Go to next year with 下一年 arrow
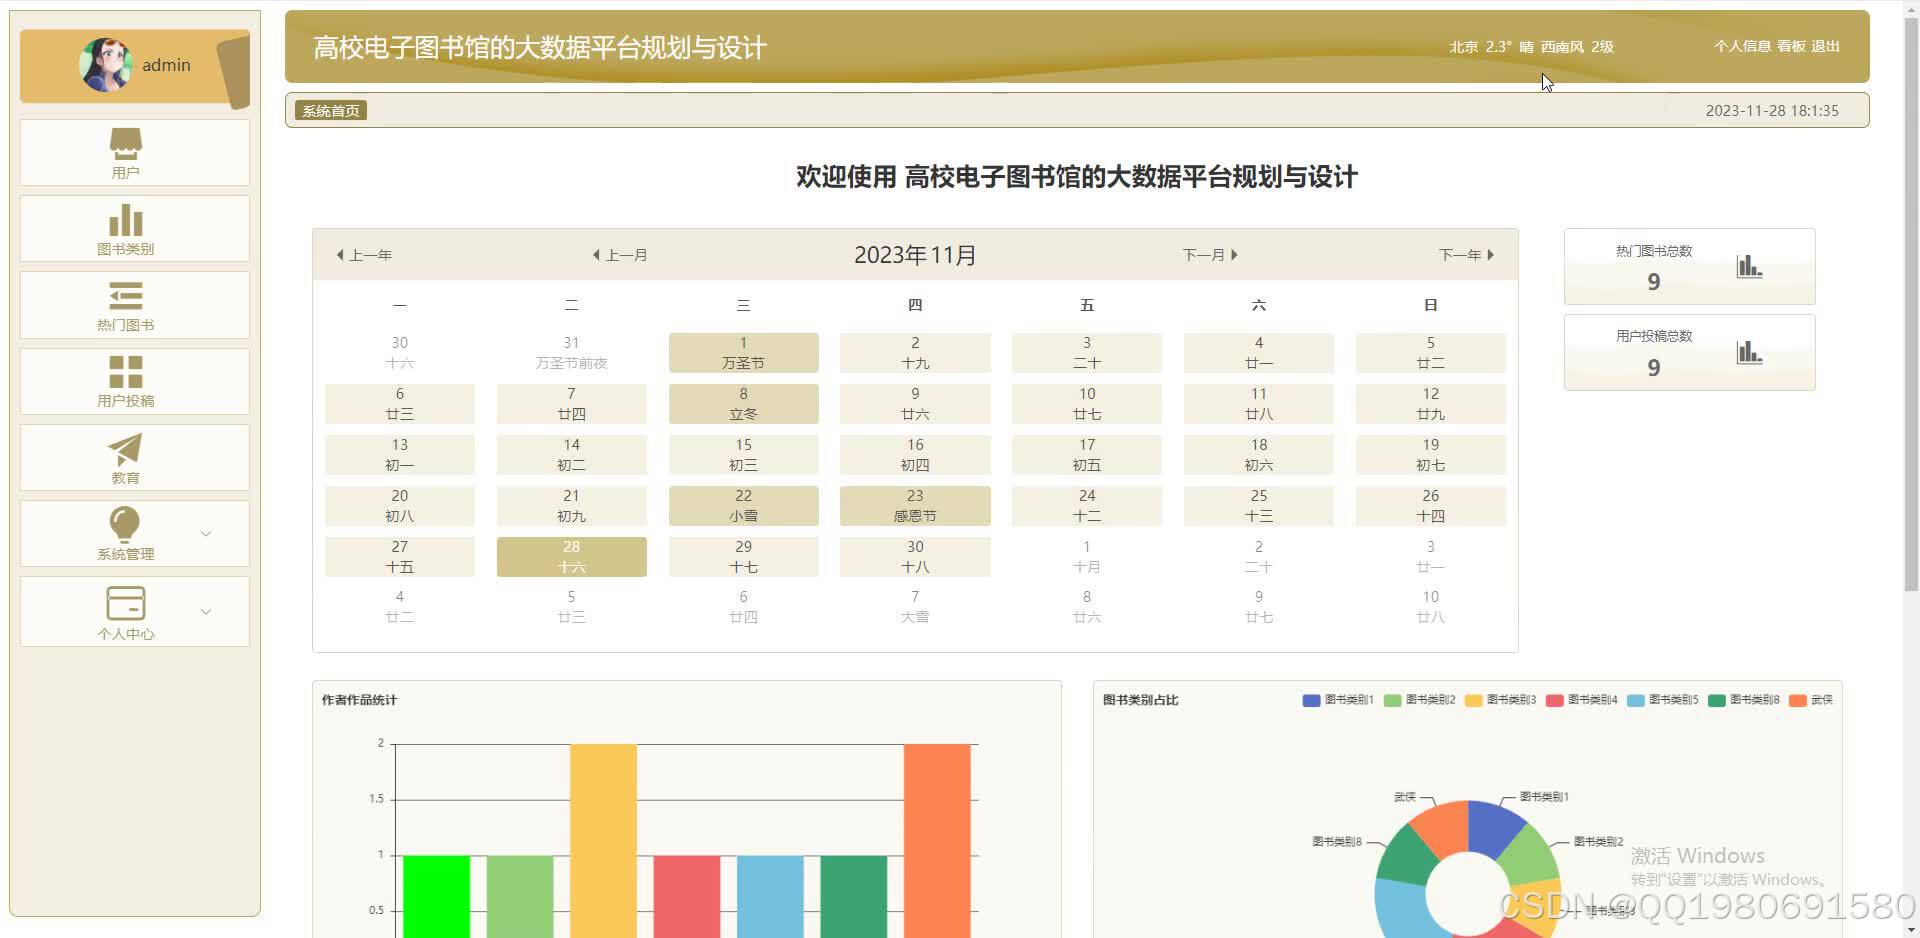The width and height of the screenshot is (1920, 938). 1466,255
